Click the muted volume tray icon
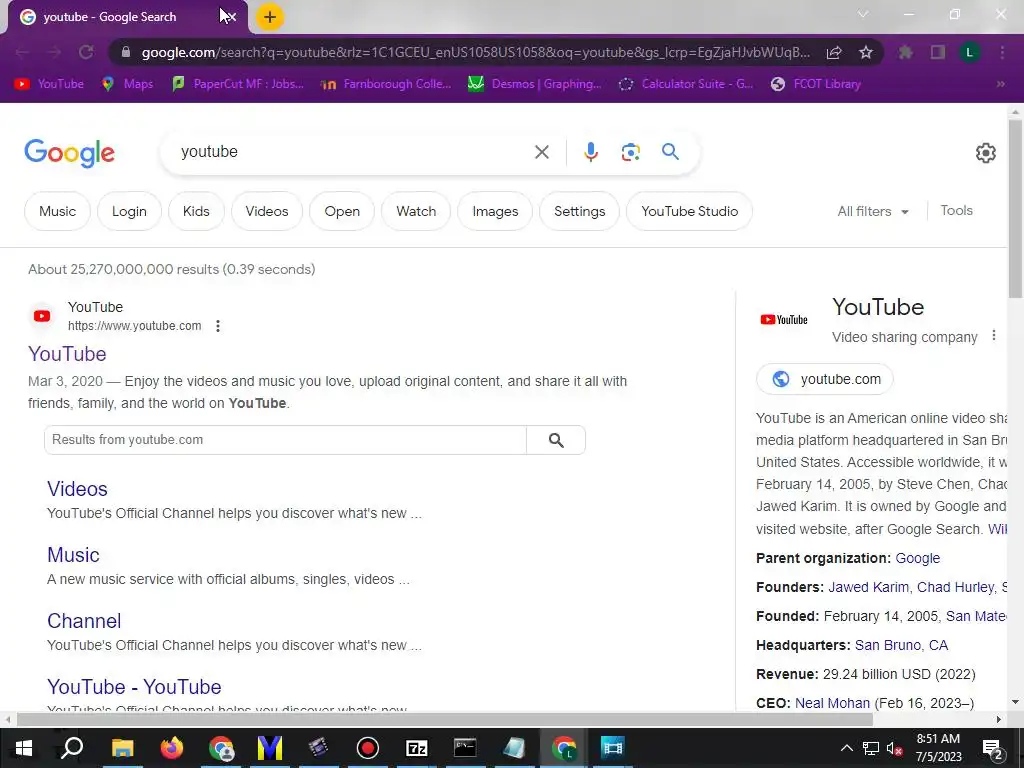The image size is (1024, 768). pyautogui.click(x=894, y=748)
